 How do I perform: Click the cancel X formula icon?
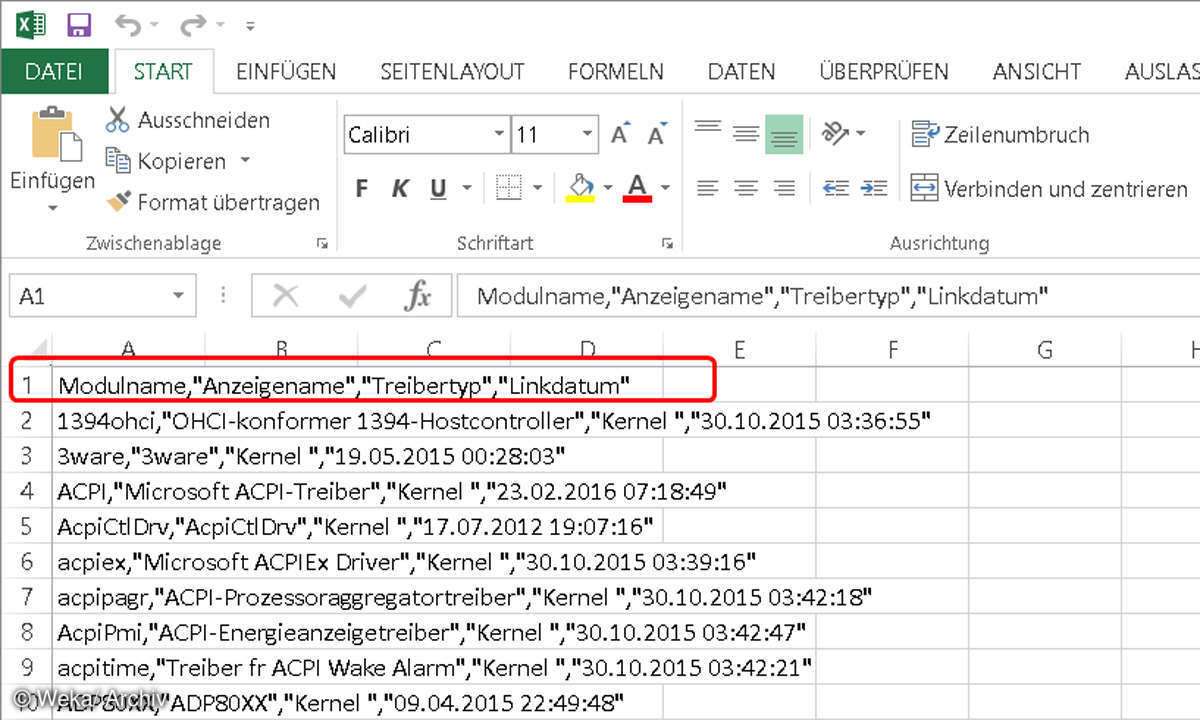coord(286,296)
